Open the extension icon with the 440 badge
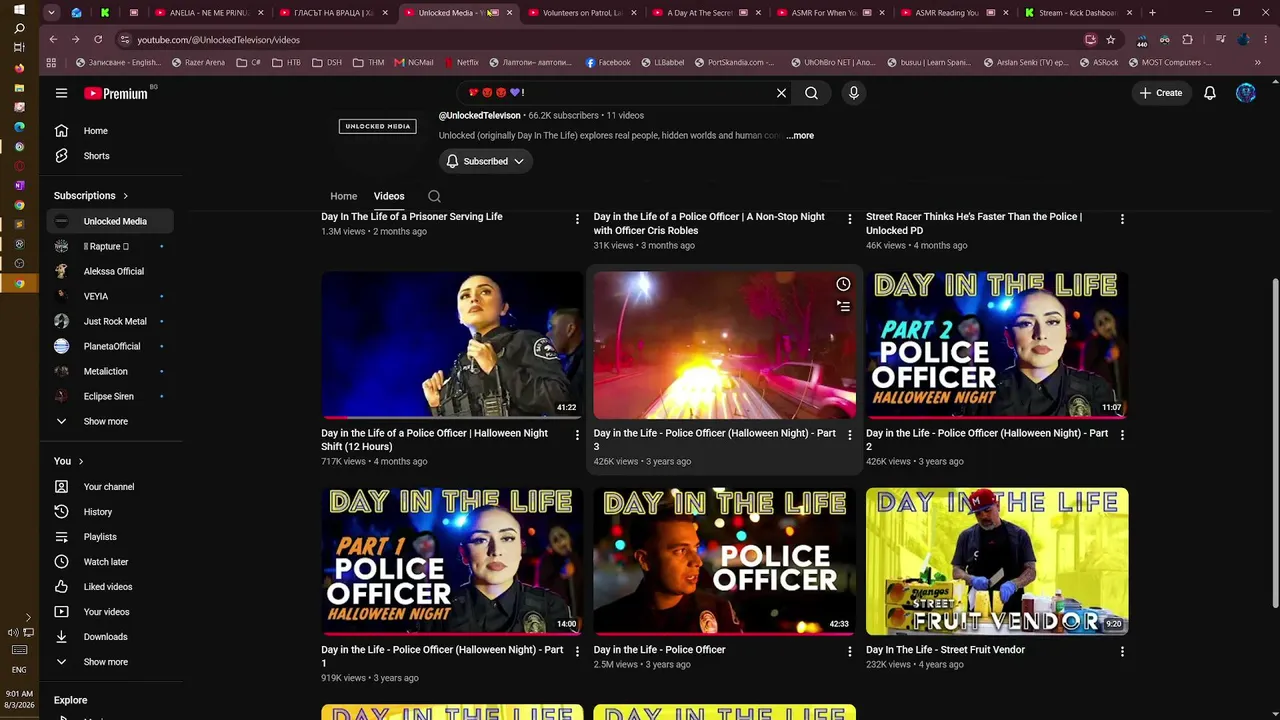This screenshot has width=1280, height=720. [1142, 40]
